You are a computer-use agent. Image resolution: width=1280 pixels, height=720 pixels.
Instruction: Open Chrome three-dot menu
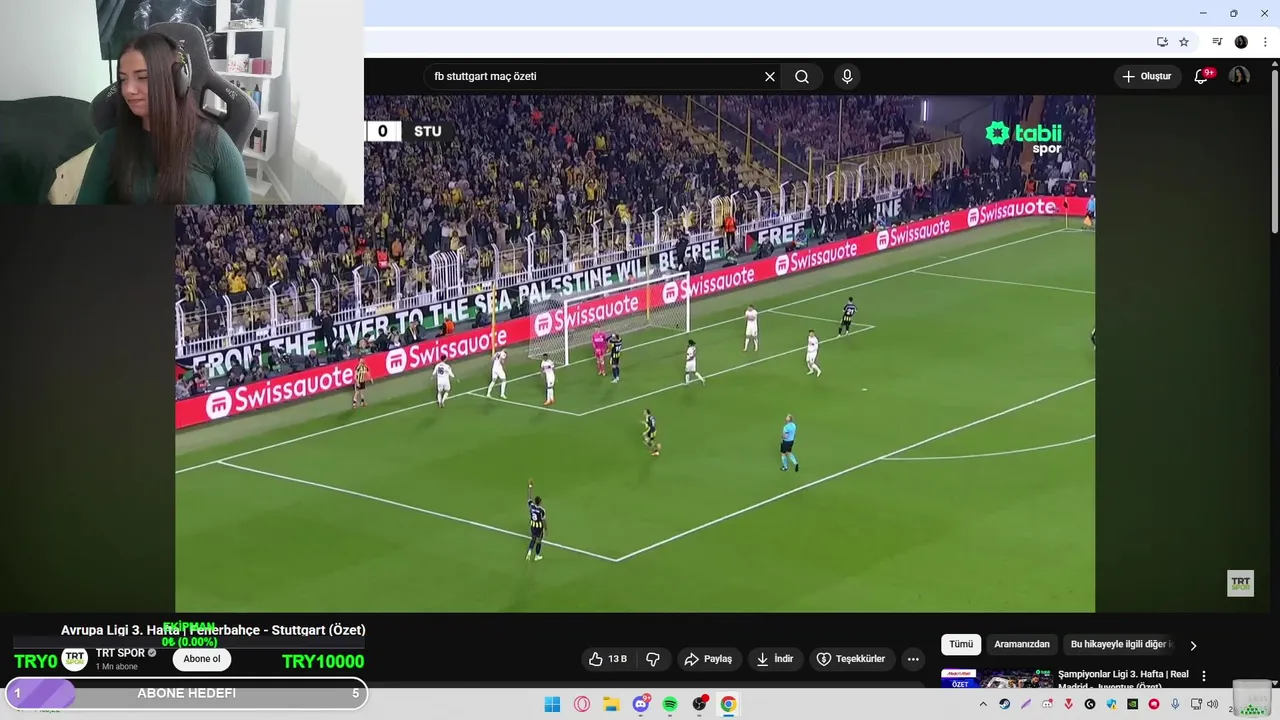pos(1265,42)
